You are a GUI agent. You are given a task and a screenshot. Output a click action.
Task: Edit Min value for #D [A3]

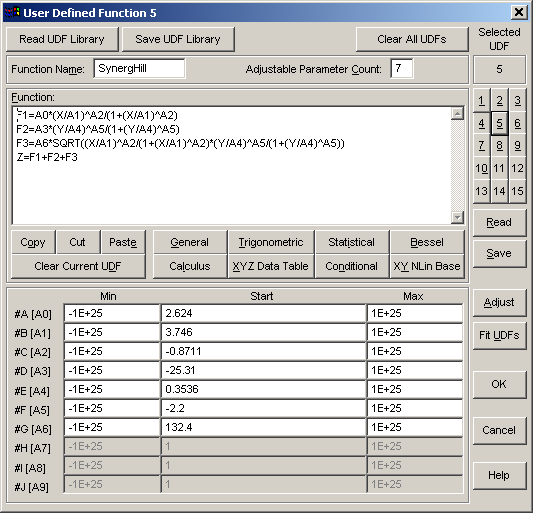pyautogui.click(x=112, y=371)
